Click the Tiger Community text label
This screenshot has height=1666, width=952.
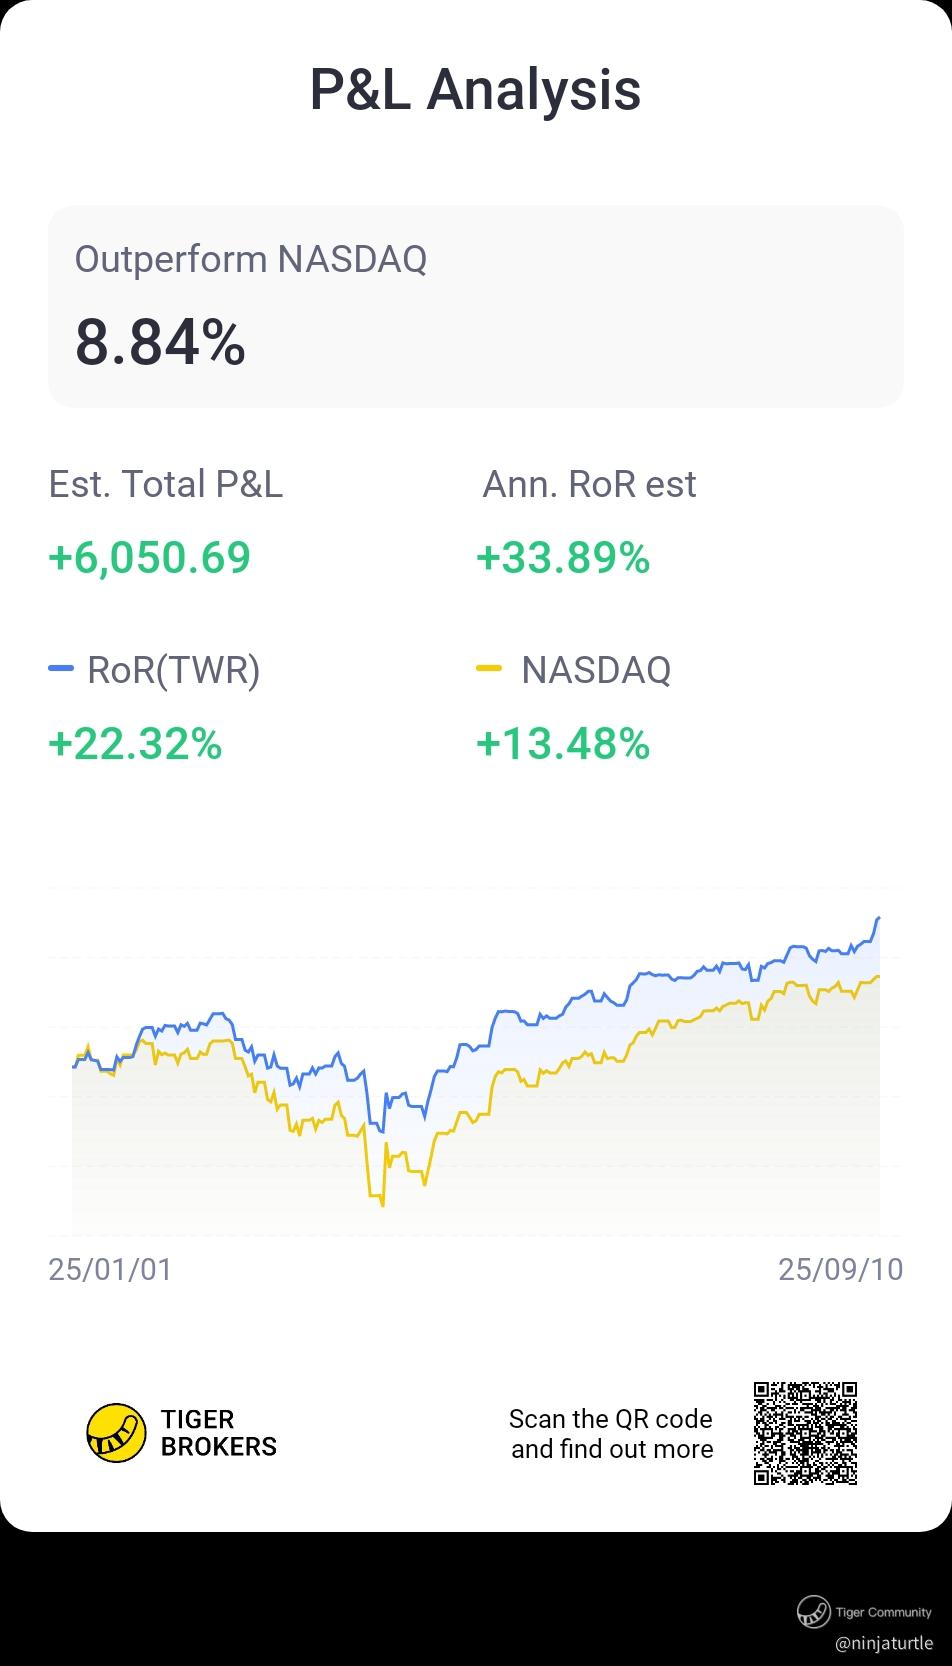(x=883, y=1612)
